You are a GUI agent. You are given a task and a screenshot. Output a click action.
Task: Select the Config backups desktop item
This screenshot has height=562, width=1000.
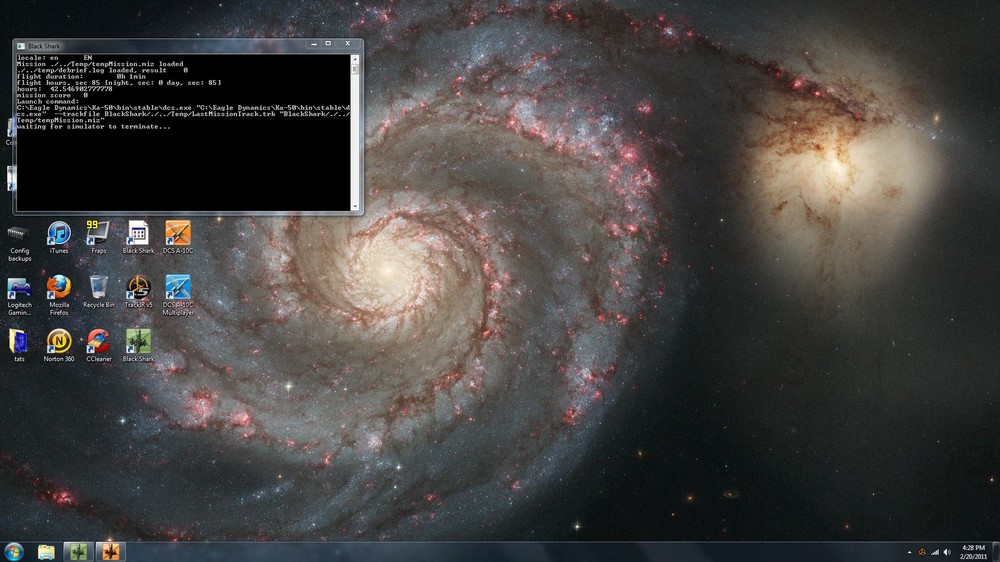(19, 242)
